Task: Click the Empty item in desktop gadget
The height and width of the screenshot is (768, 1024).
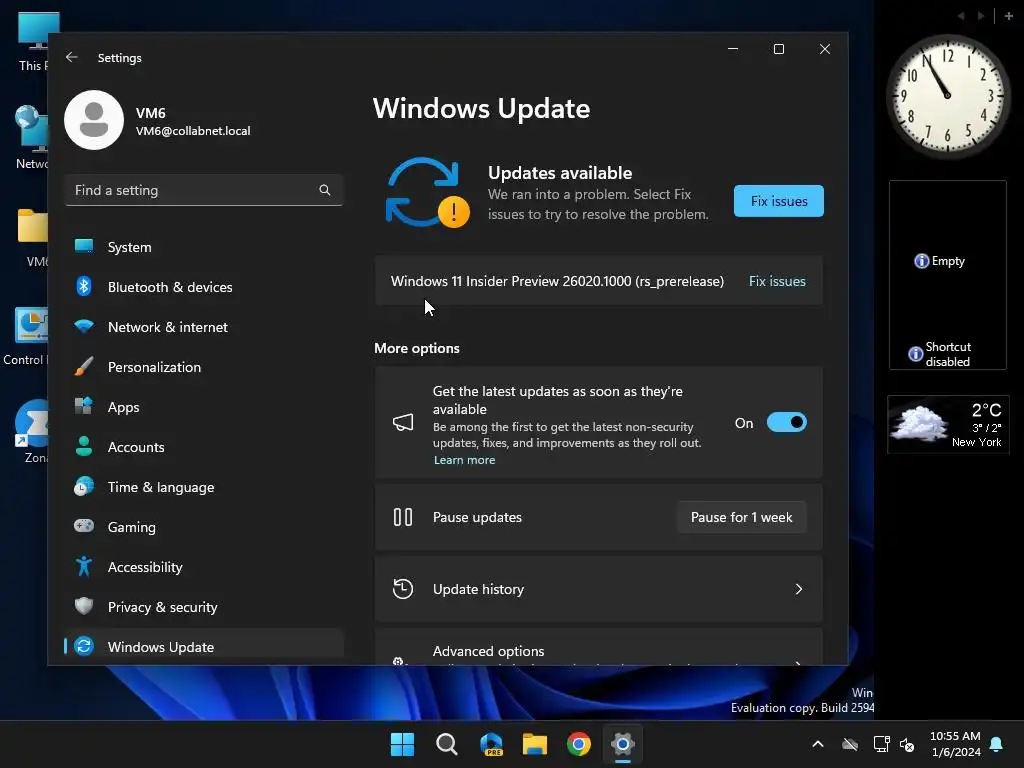Action: (939, 261)
